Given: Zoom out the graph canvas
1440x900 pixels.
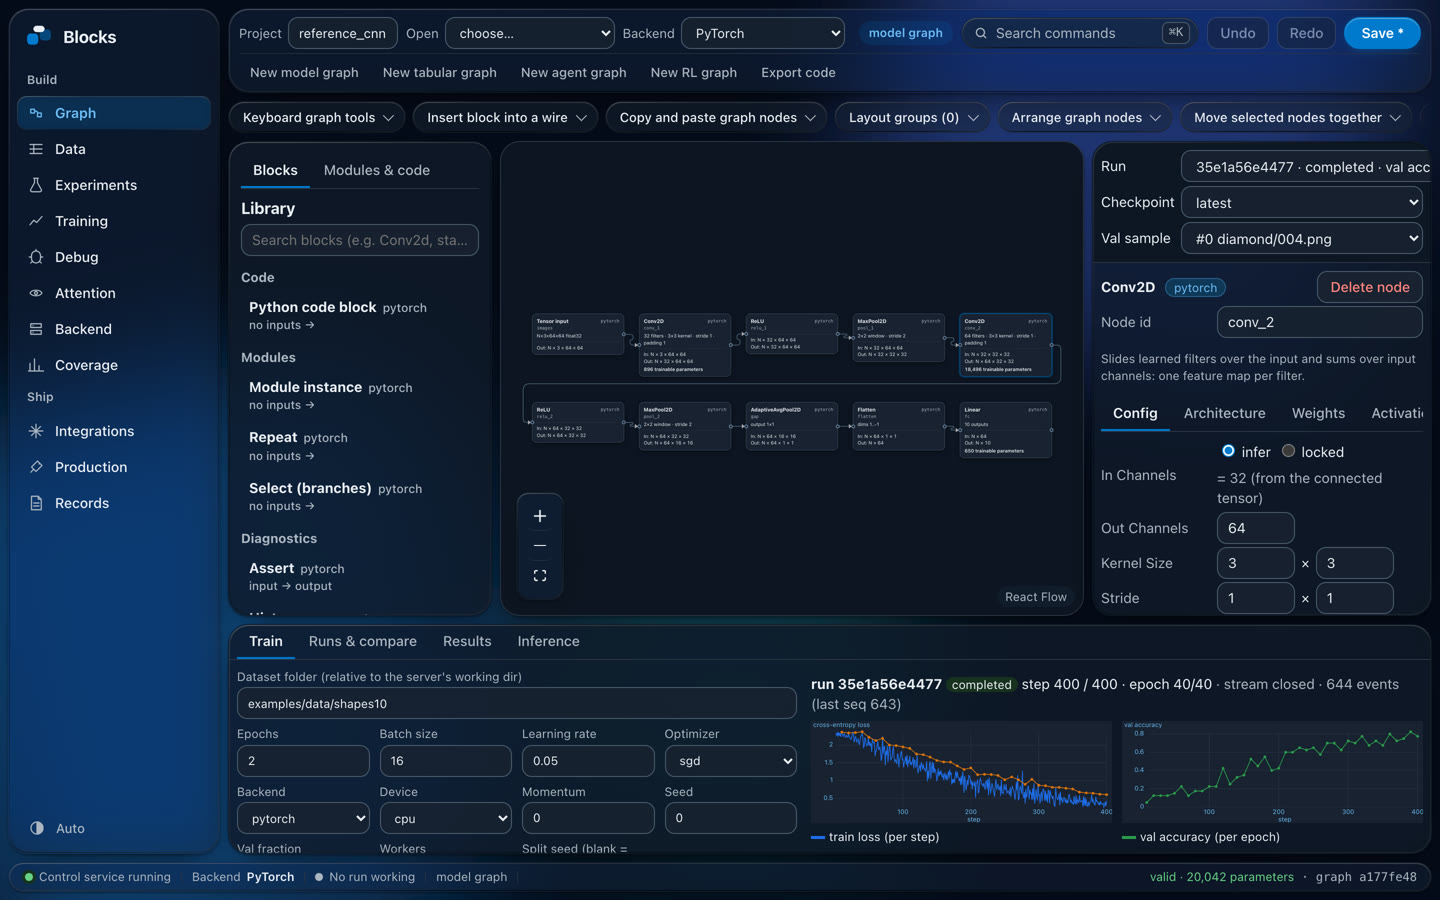Looking at the screenshot, I should [x=540, y=546].
